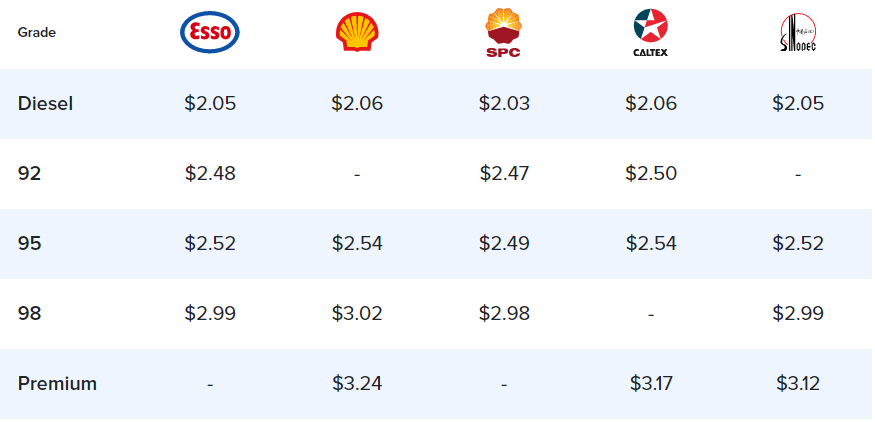
Task: Select the Premium row label
Action: [57, 383]
